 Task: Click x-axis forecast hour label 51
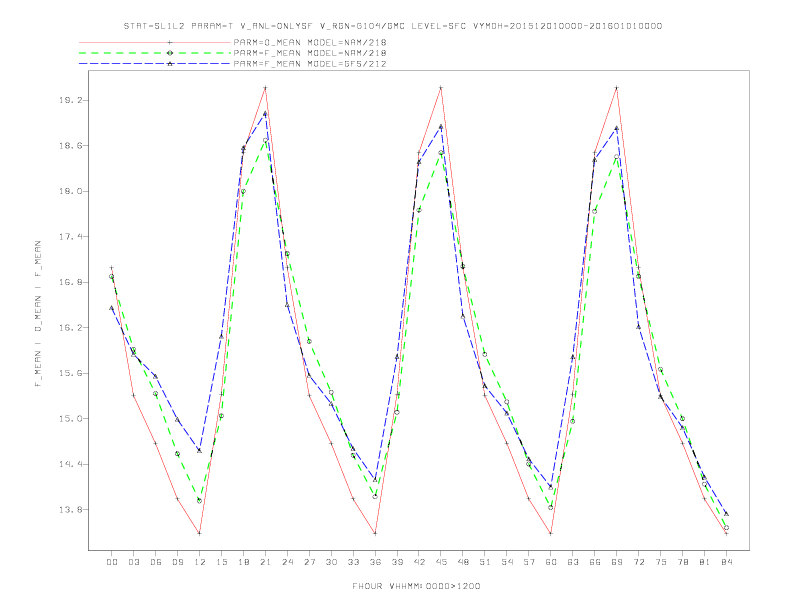pyautogui.click(x=485, y=562)
